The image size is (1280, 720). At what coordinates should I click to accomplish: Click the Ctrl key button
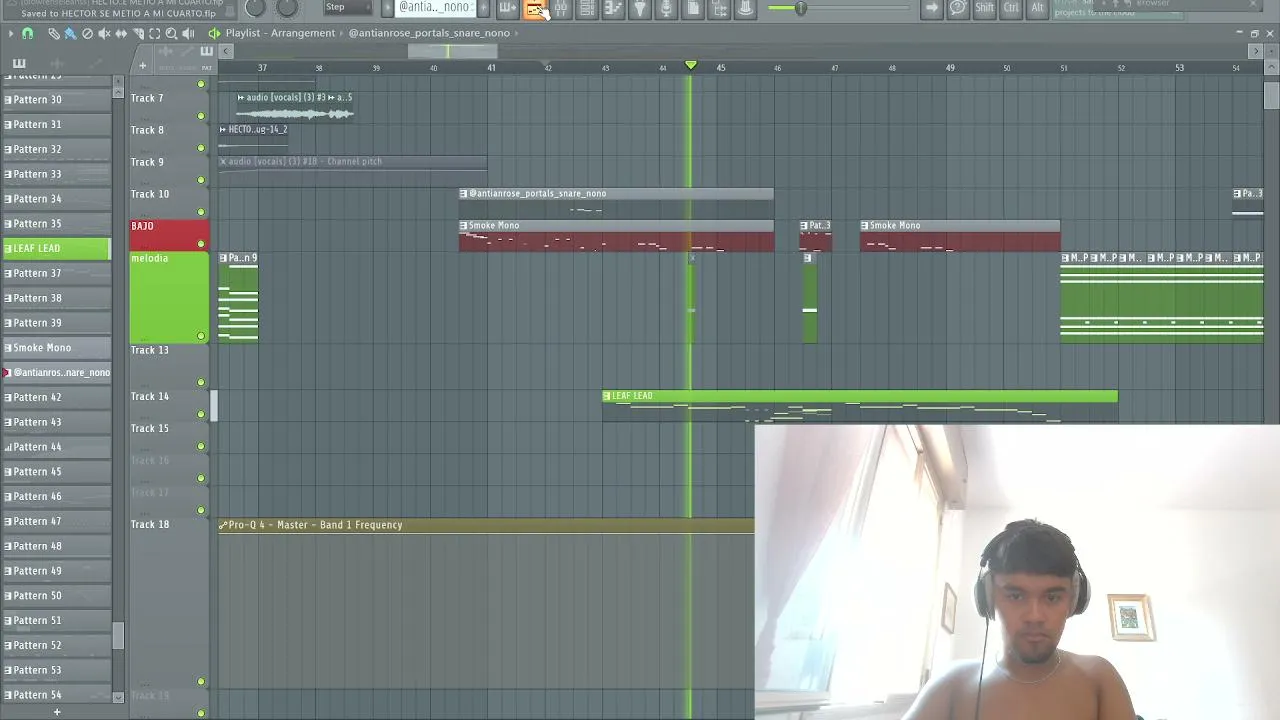click(1011, 8)
